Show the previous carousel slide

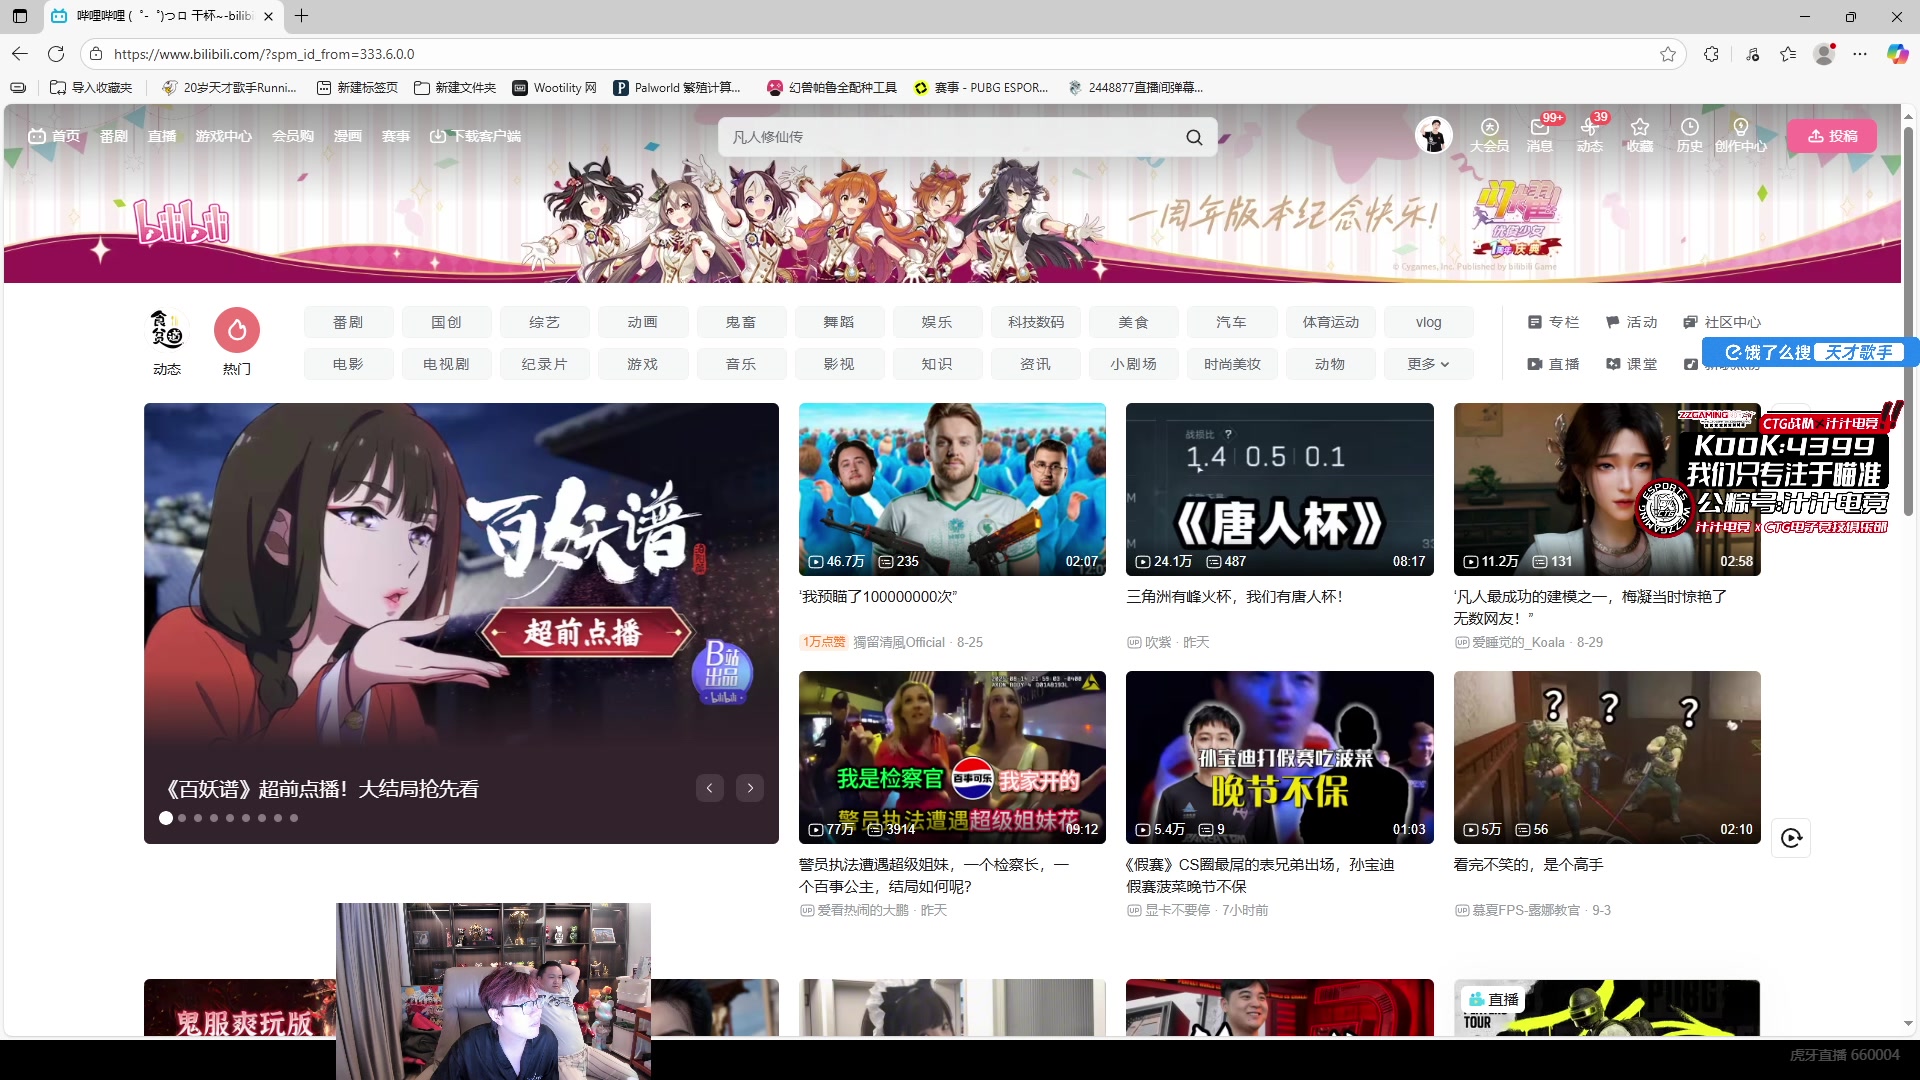(710, 788)
